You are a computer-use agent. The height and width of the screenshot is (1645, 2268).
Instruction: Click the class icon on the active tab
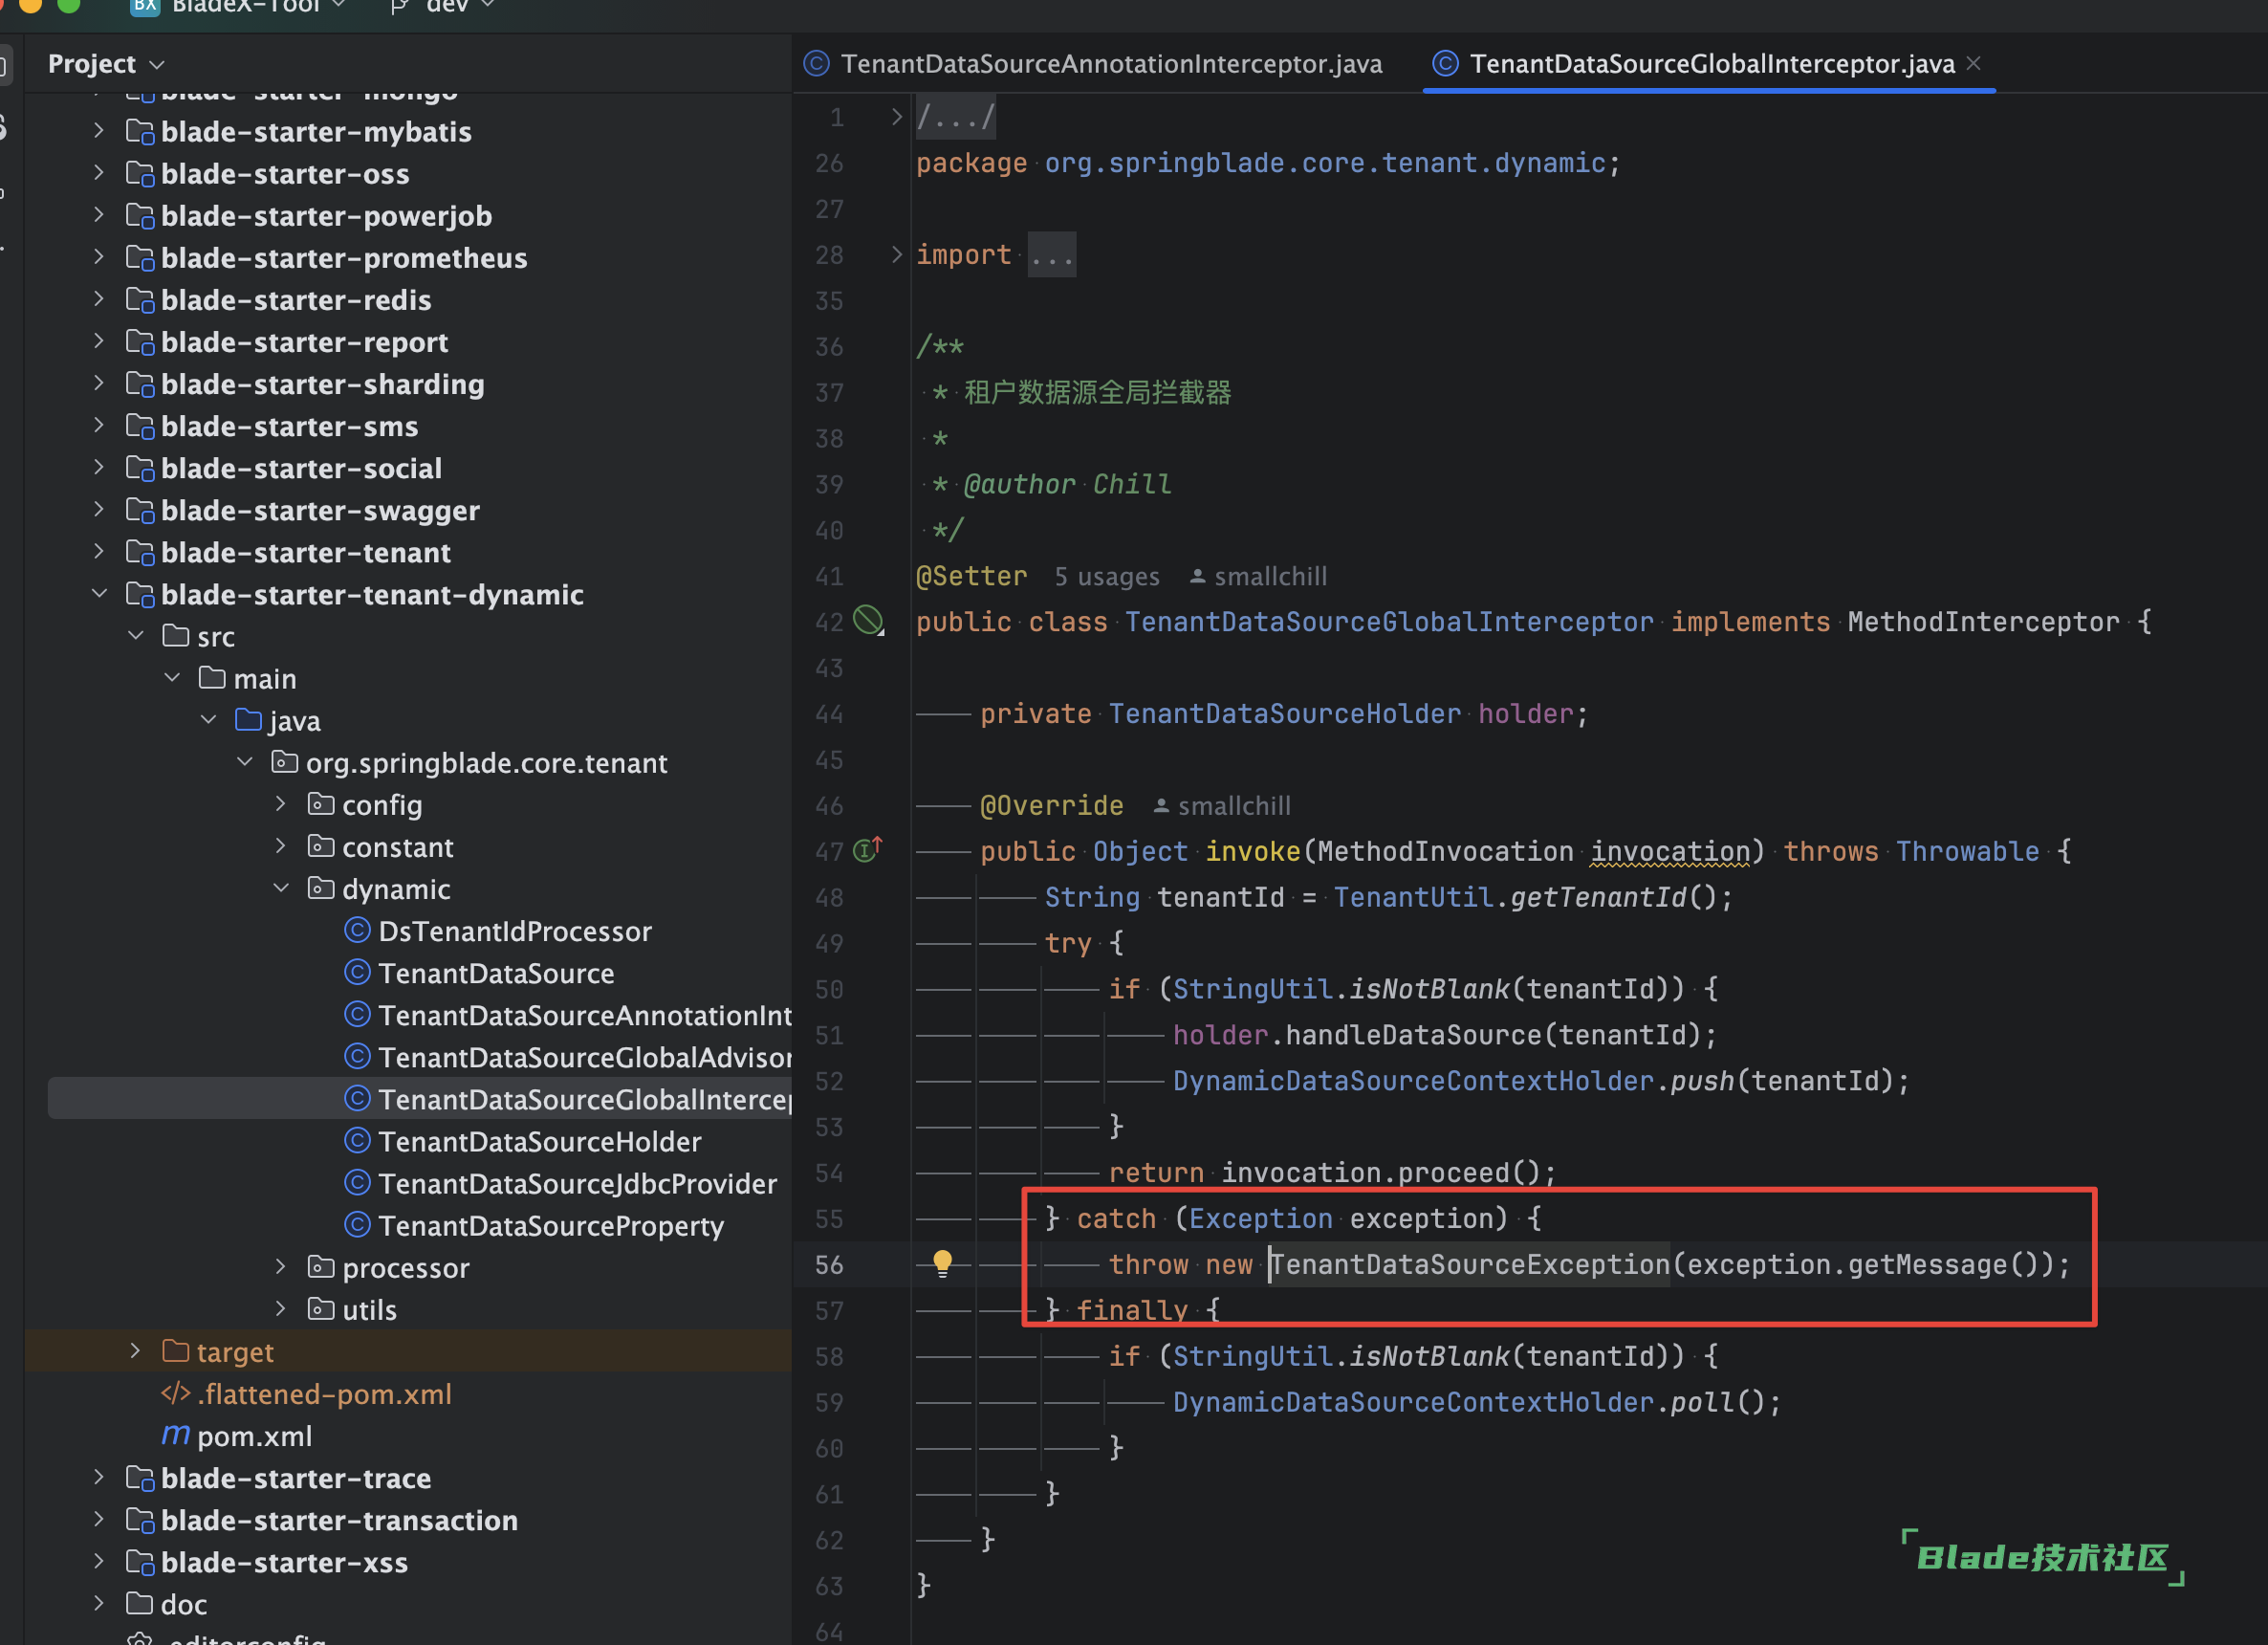tap(1445, 63)
